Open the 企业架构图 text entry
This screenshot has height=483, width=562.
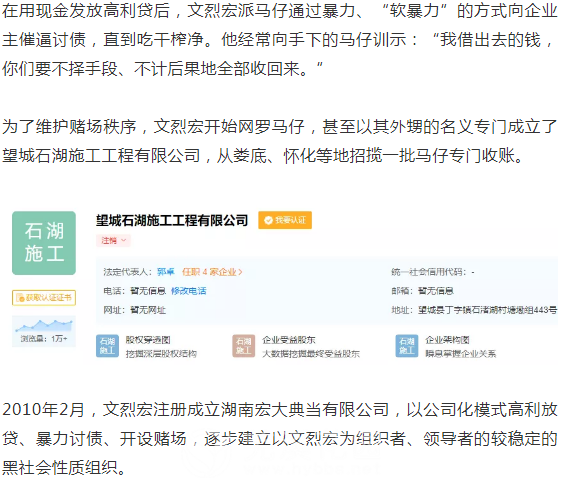point(447,340)
